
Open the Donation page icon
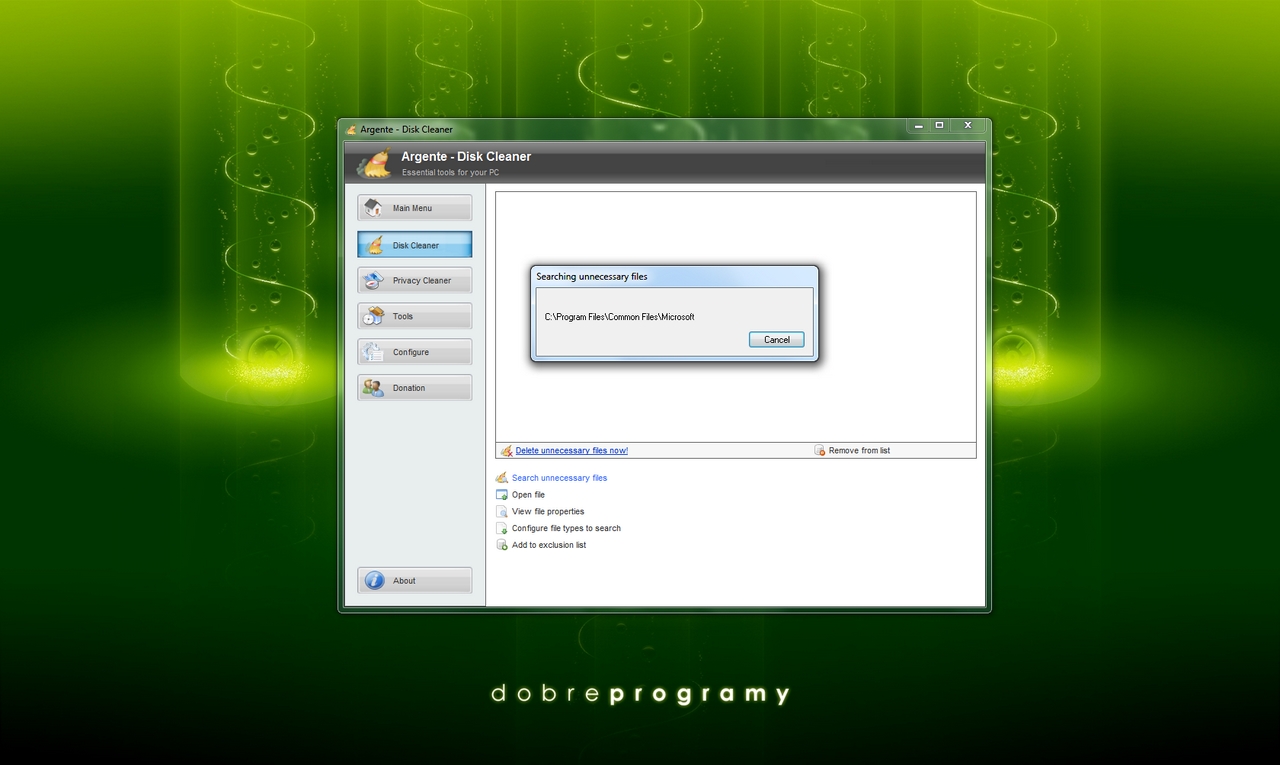coord(374,388)
